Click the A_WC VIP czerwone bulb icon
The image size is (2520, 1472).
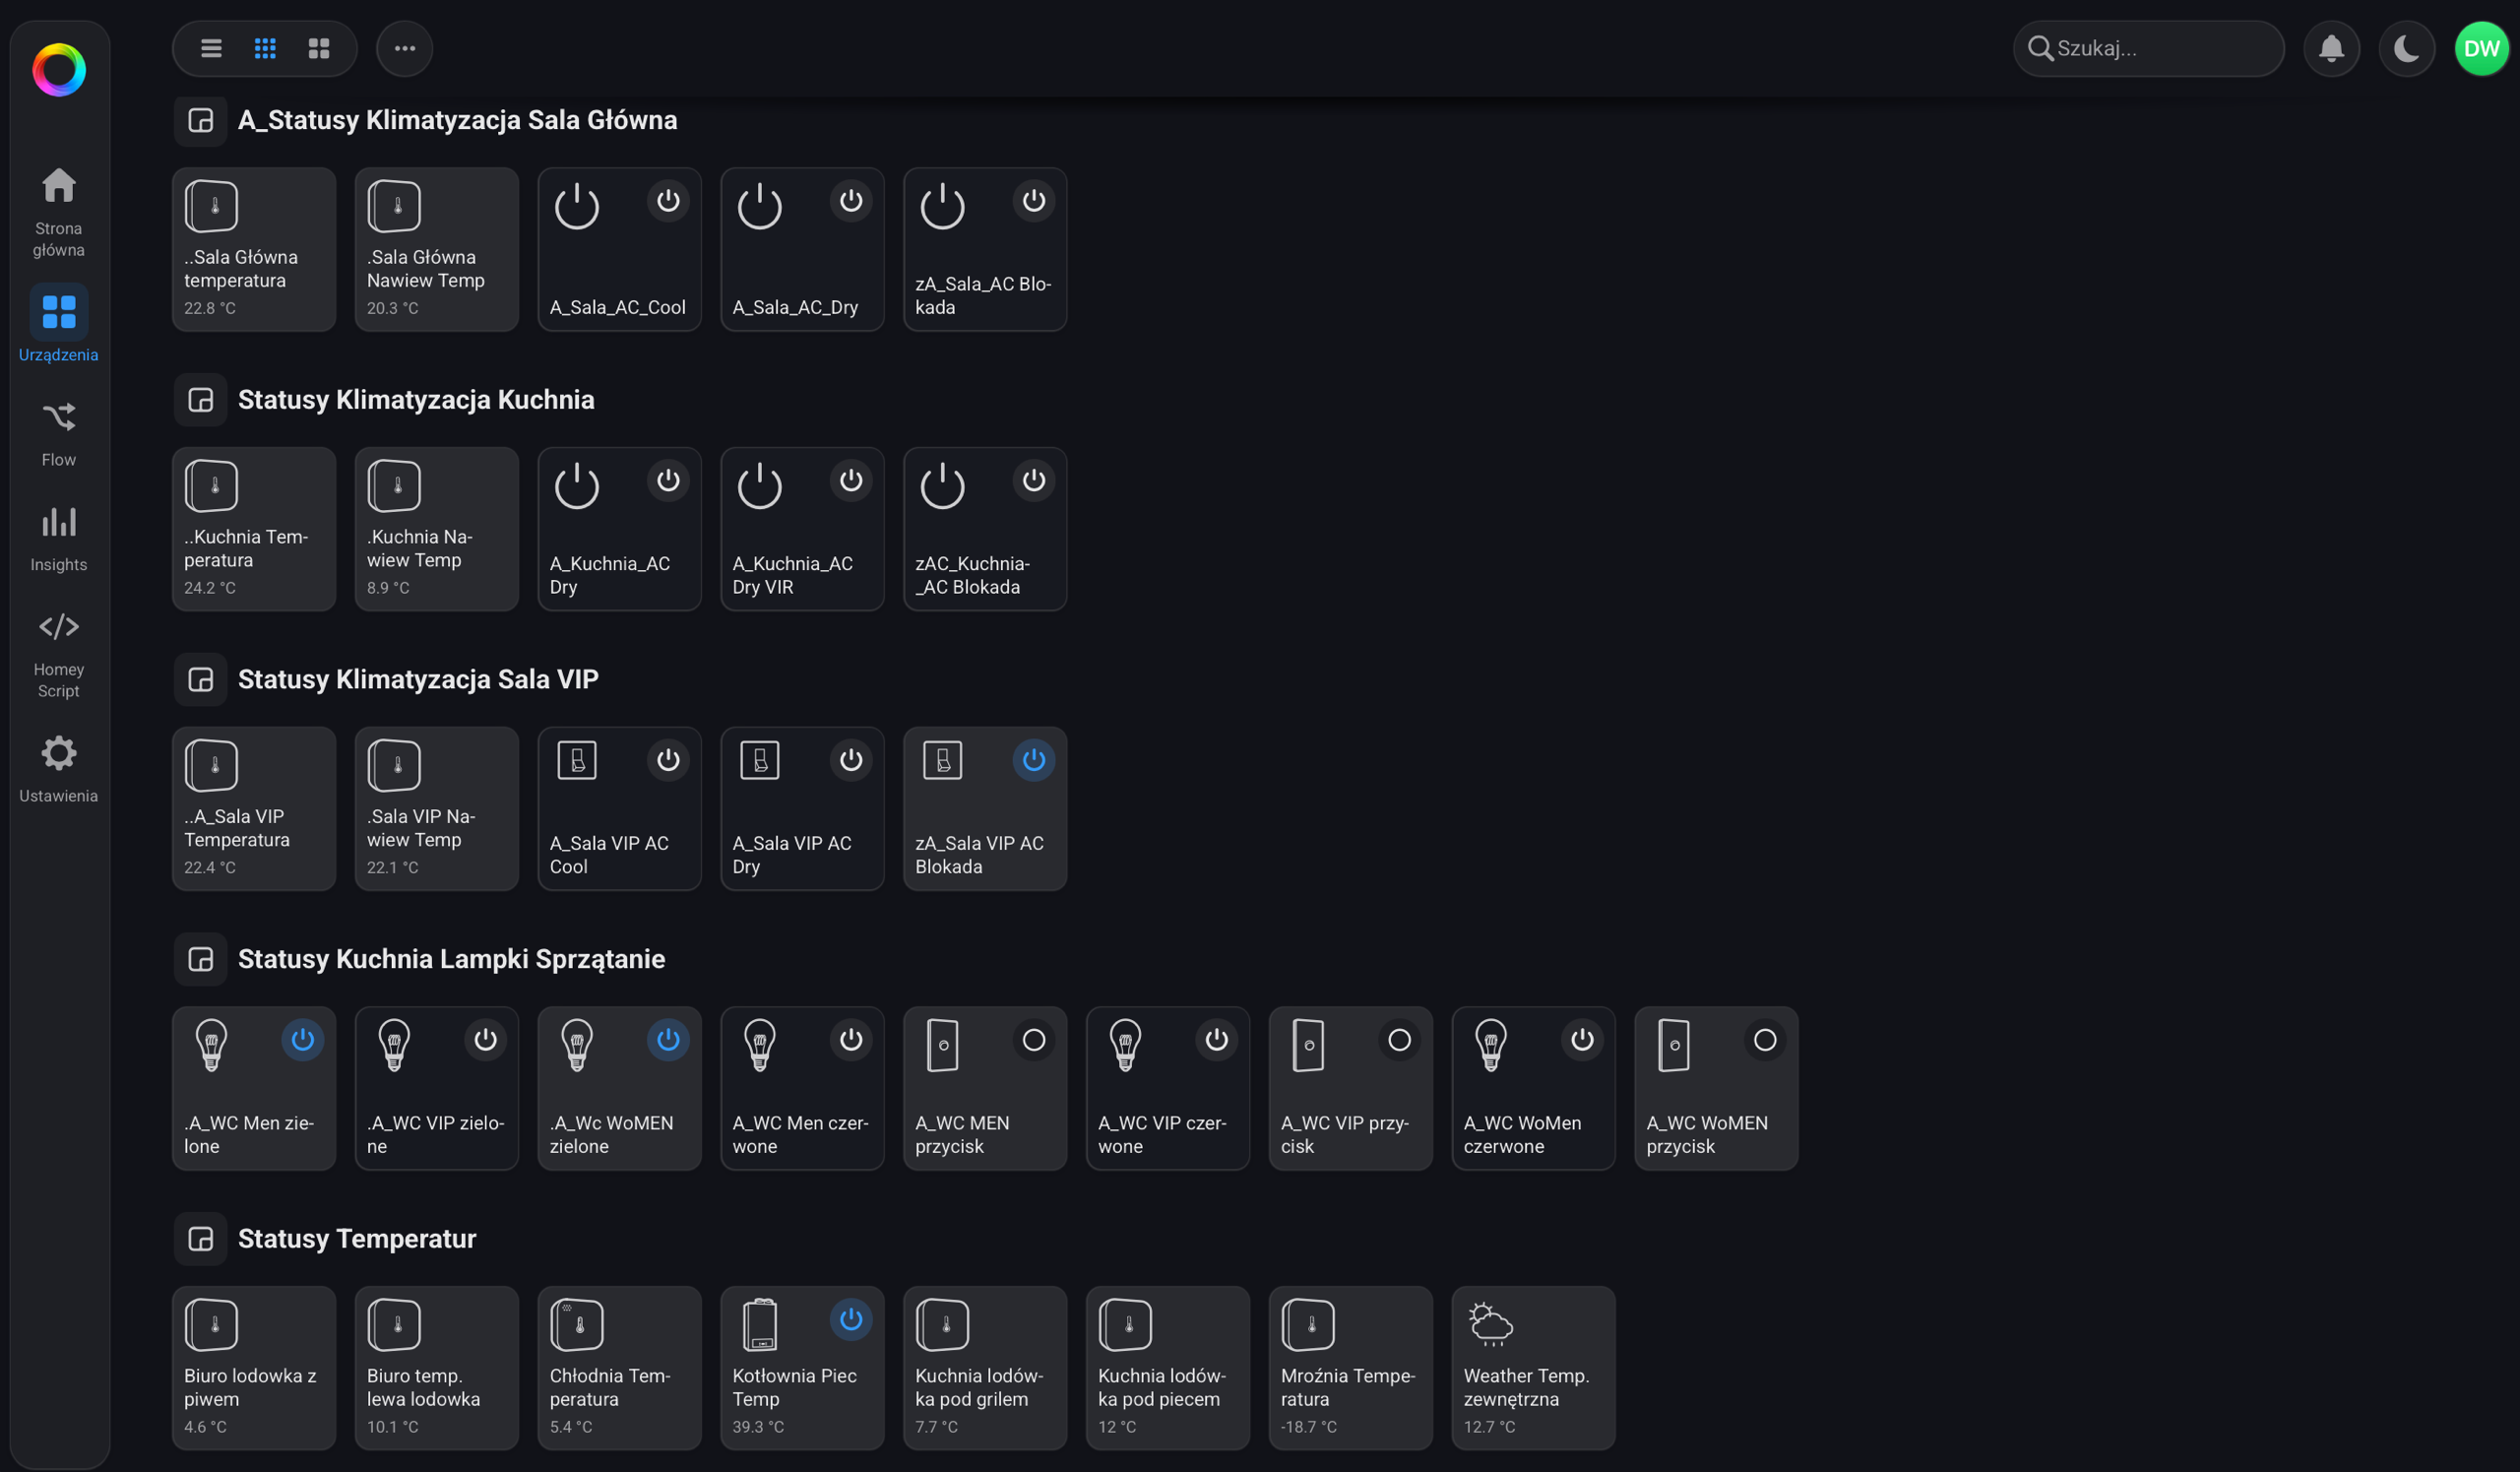(x=1126, y=1045)
